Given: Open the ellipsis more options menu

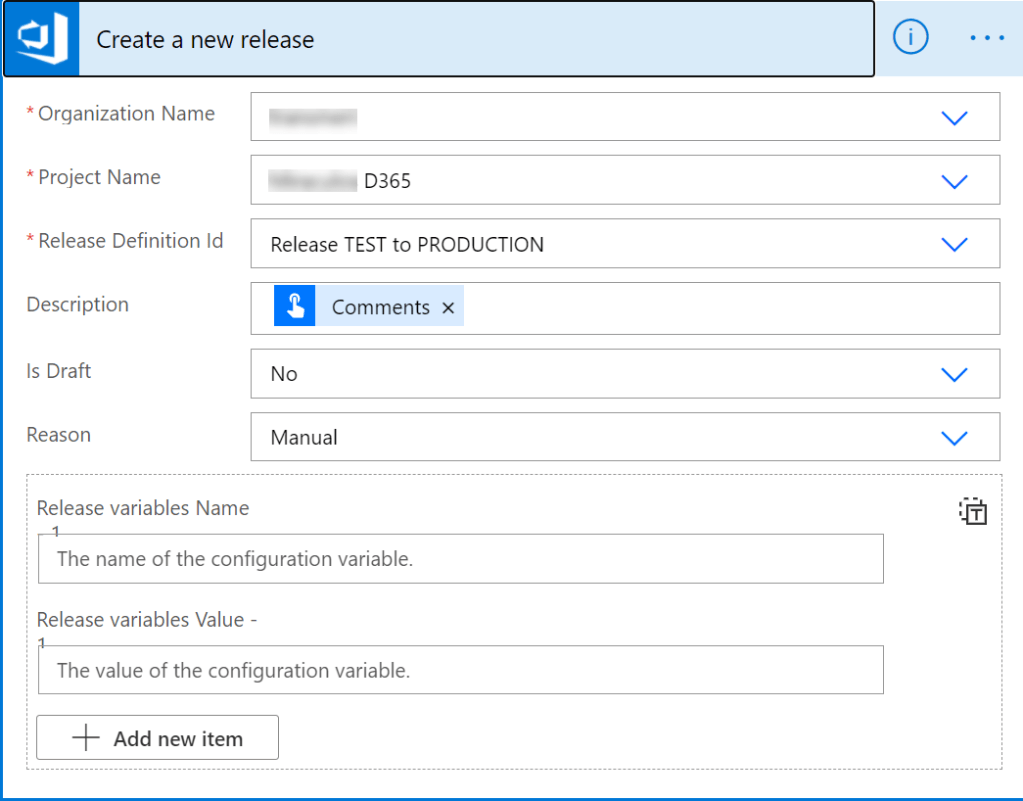Looking at the screenshot, I should pos(987,38).
